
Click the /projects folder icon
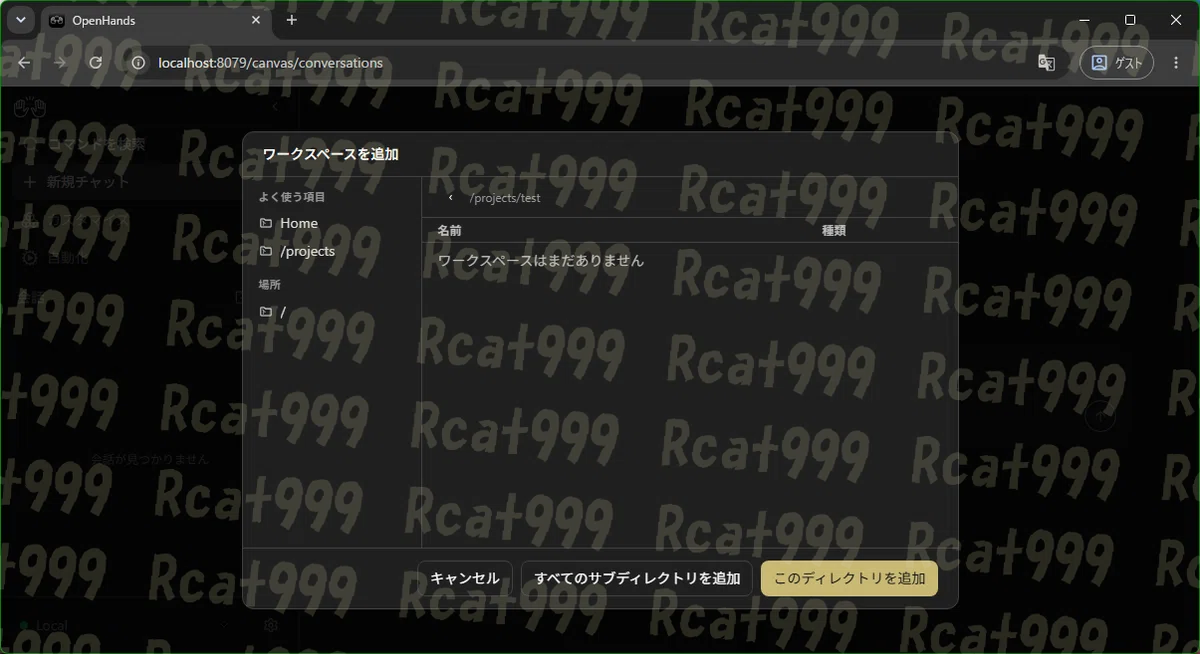[x=266, y=251]
